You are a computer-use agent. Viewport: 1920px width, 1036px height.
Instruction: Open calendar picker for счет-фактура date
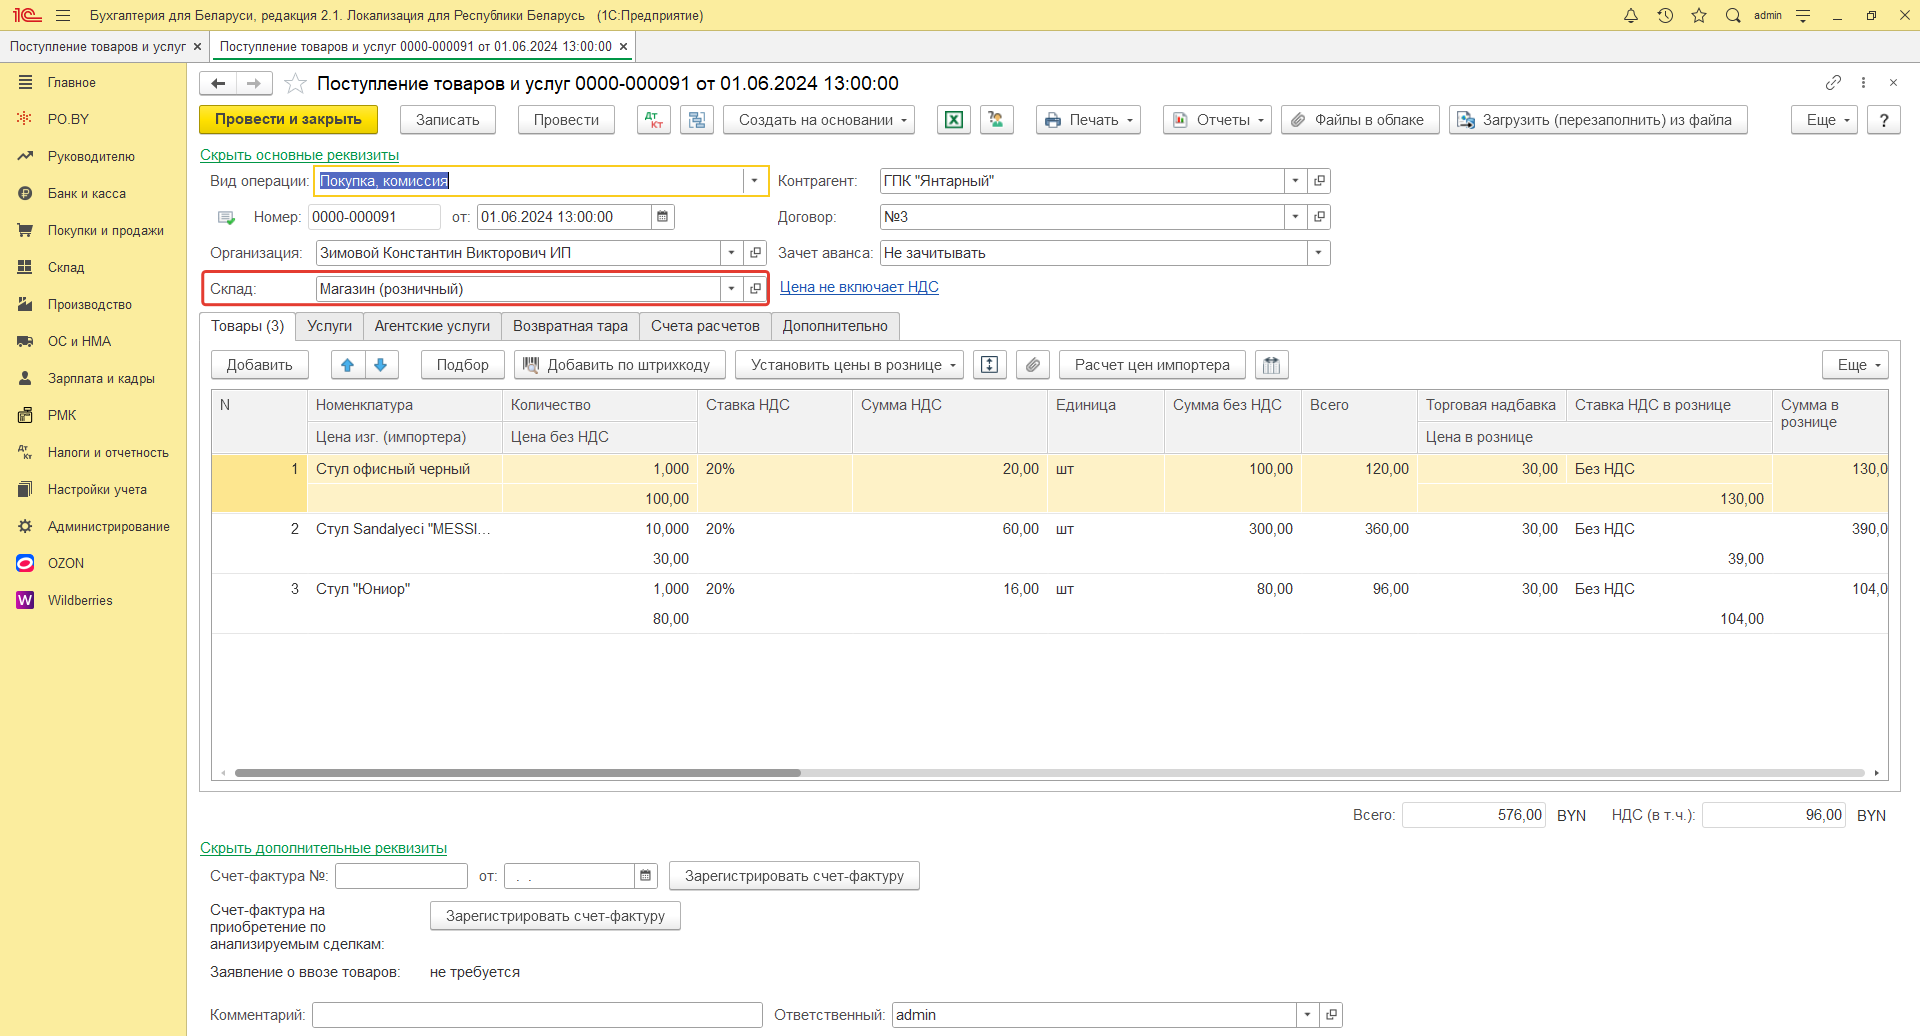click(646, 876)
